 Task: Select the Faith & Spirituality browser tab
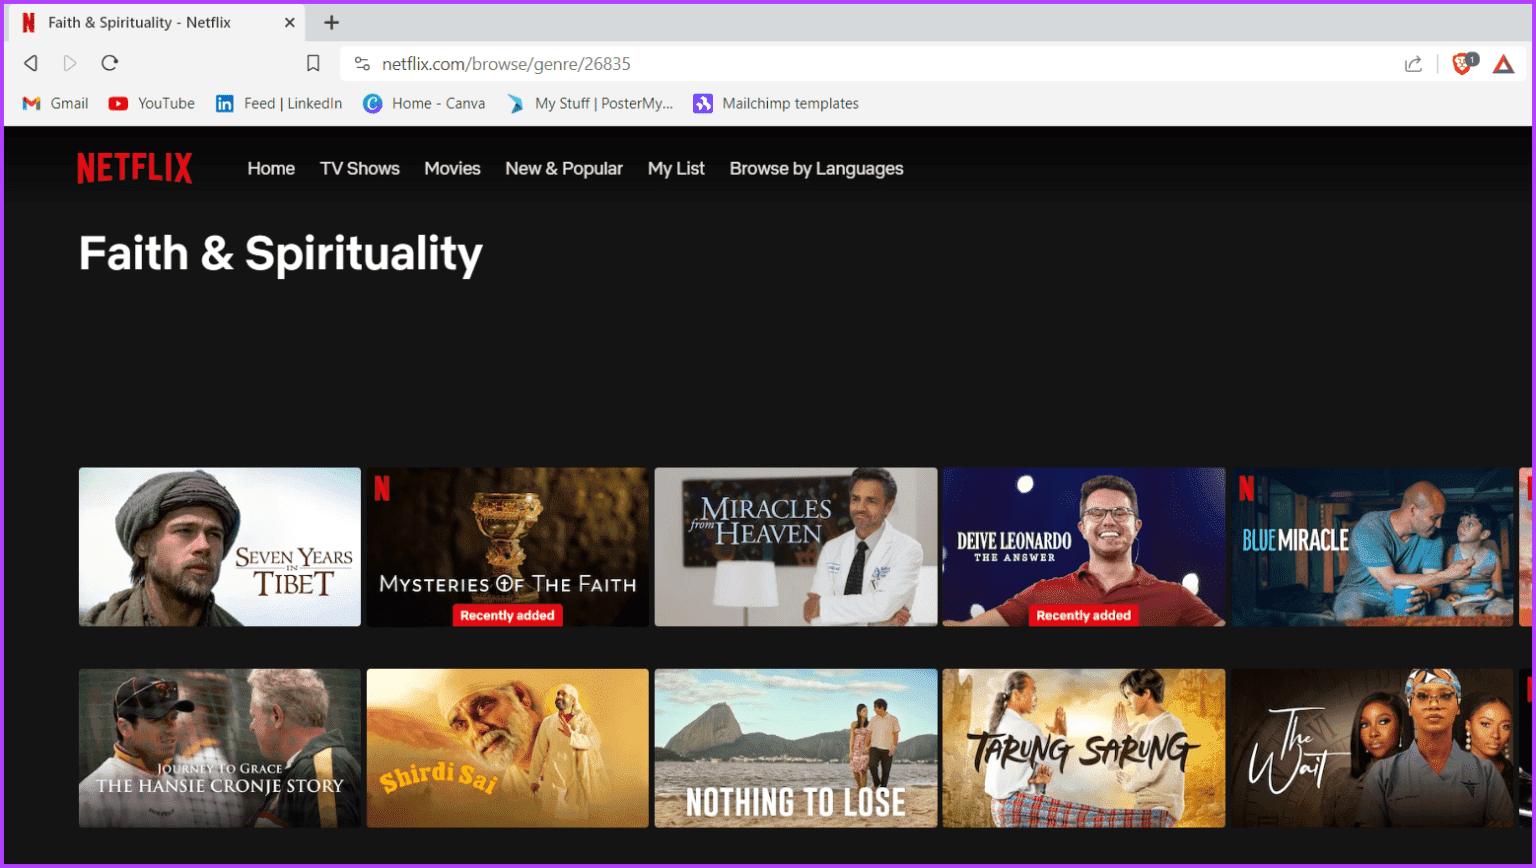pos(155,22)
